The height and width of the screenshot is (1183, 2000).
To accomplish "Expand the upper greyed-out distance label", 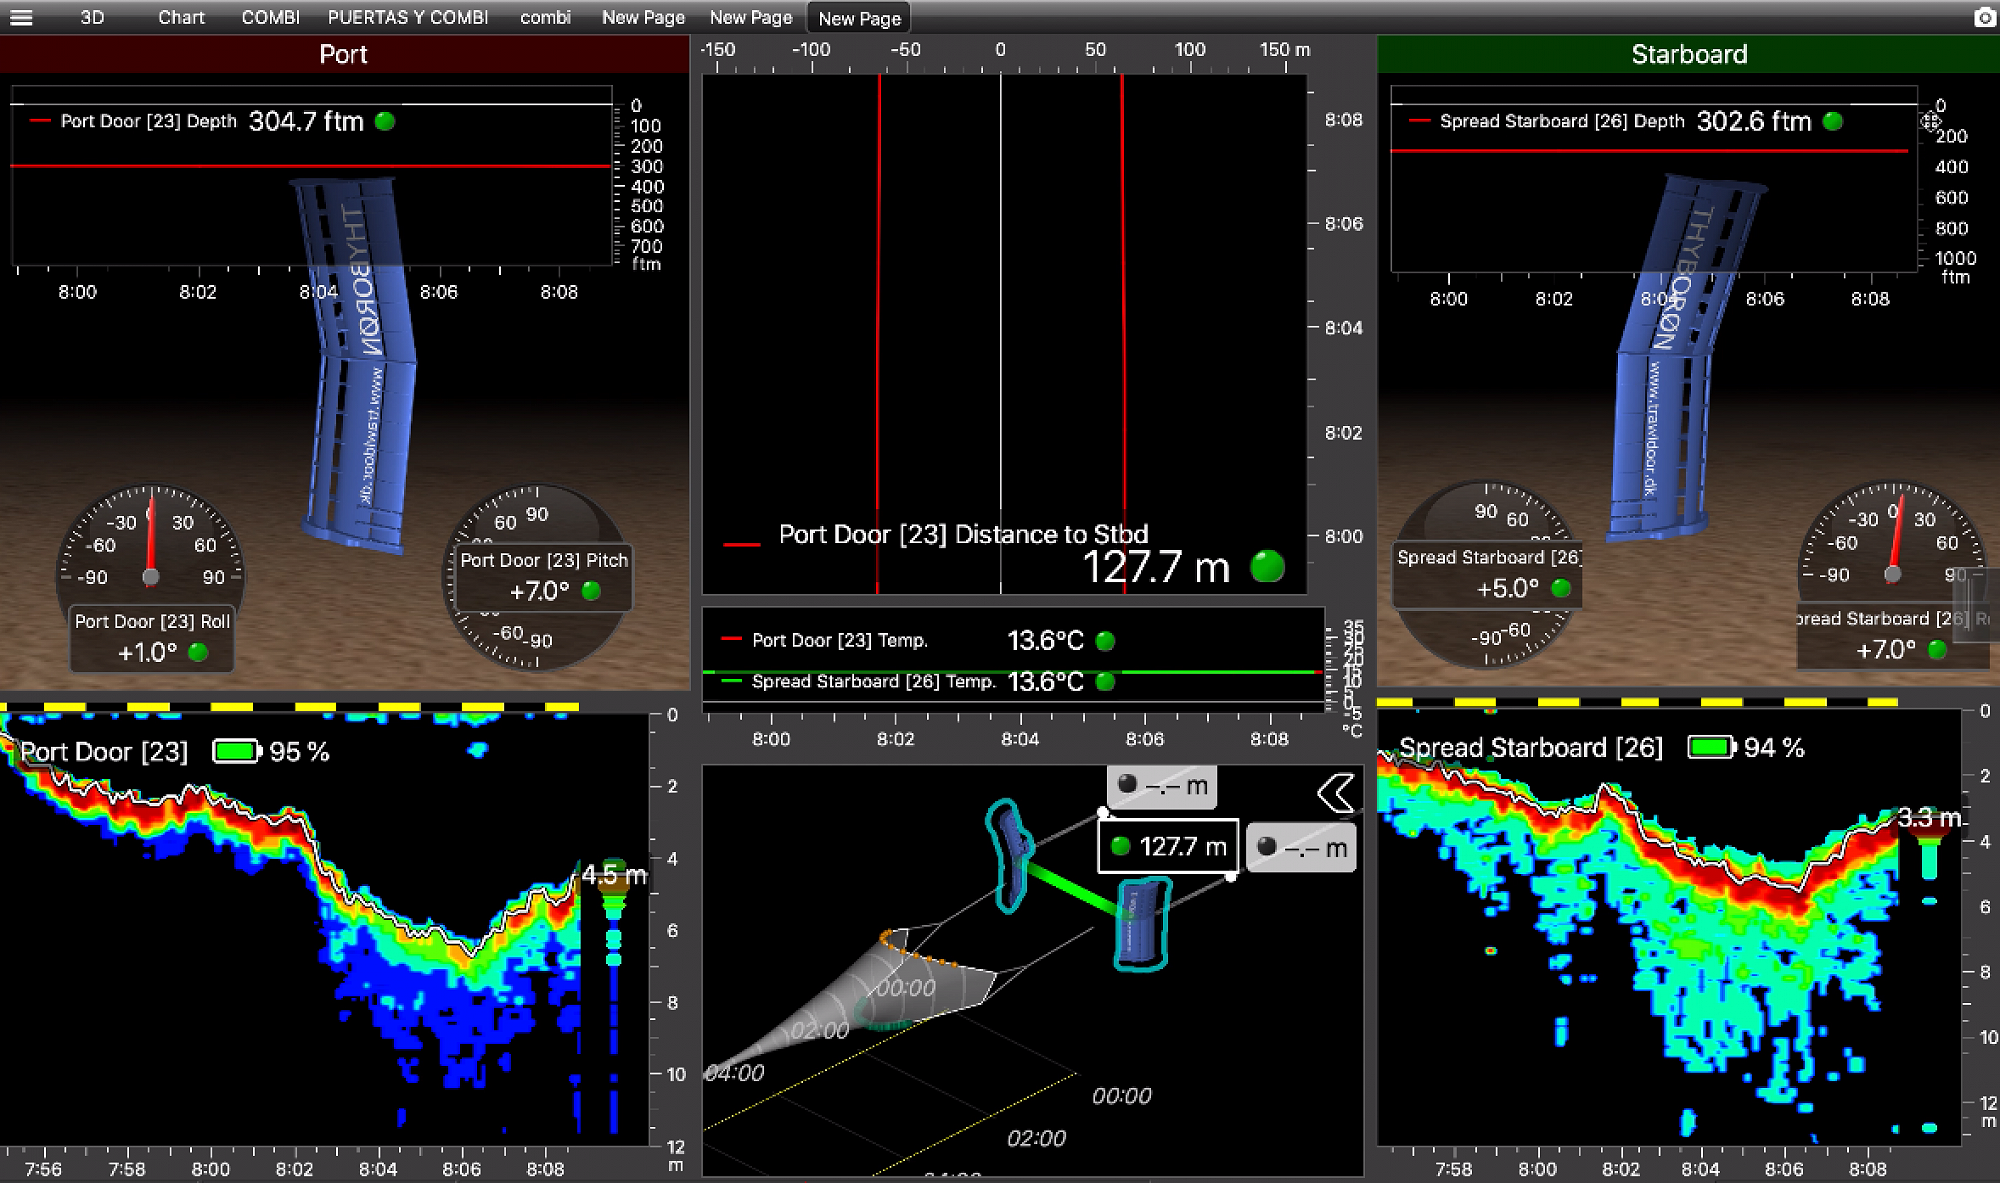I will pyautogui.click(x=1163, y=786).
